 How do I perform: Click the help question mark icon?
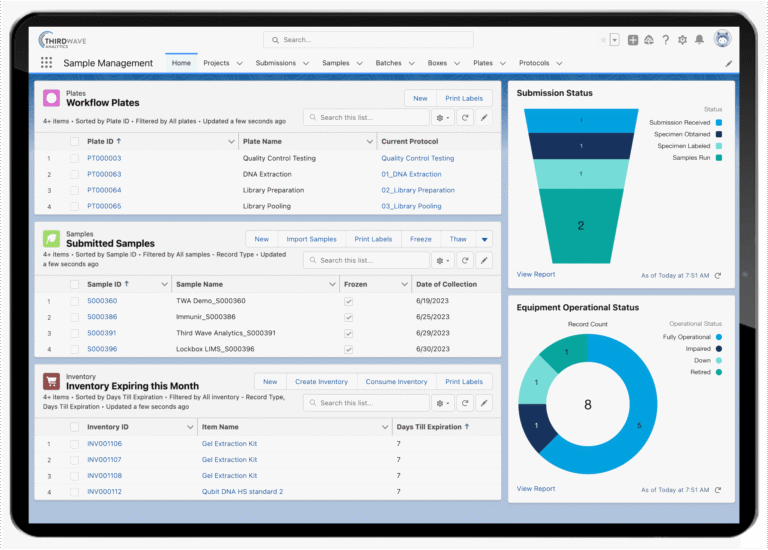pos(666,40)
